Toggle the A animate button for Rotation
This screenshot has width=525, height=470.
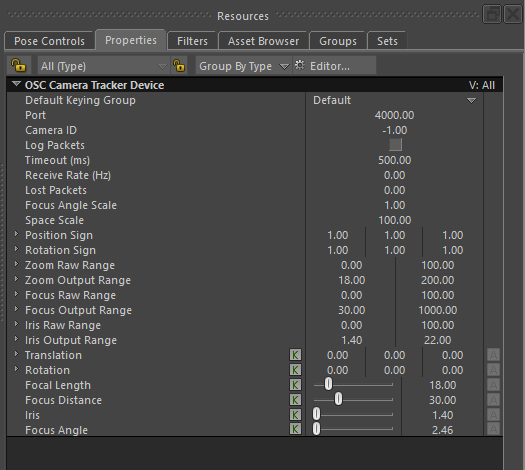[x=493, y=370]
